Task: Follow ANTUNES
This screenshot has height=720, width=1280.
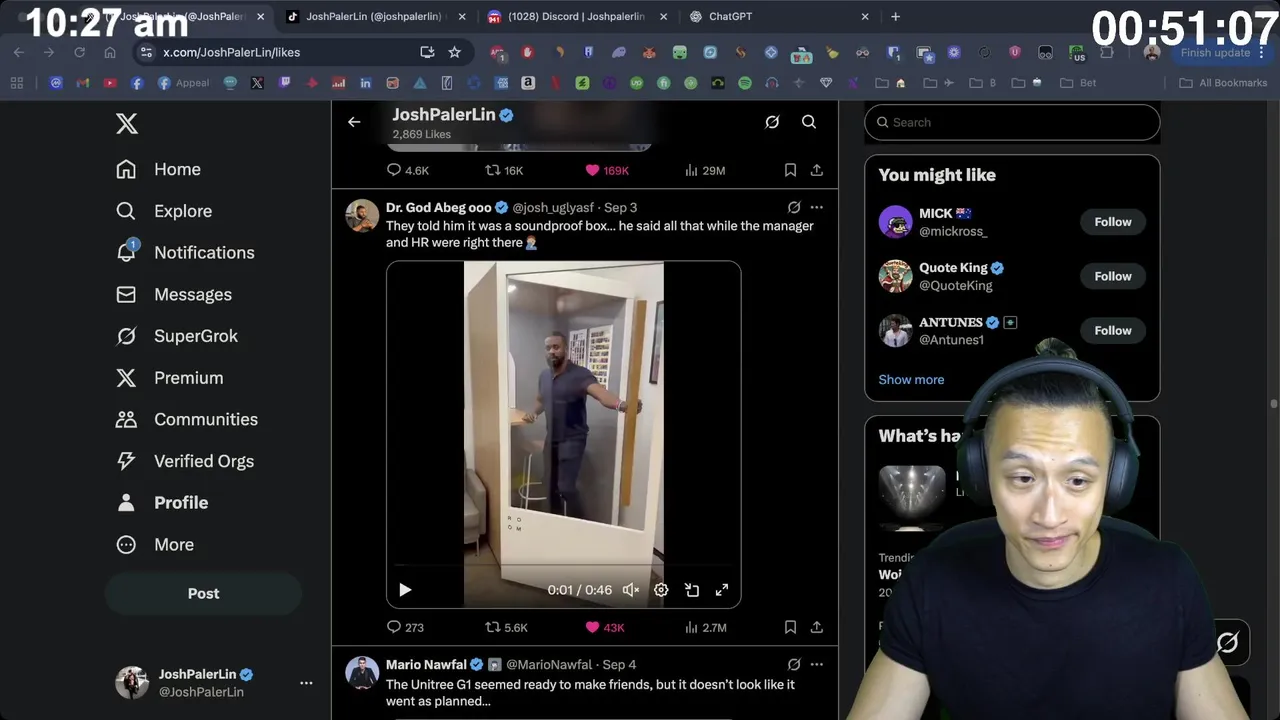Action: (x=1112, y=330)
